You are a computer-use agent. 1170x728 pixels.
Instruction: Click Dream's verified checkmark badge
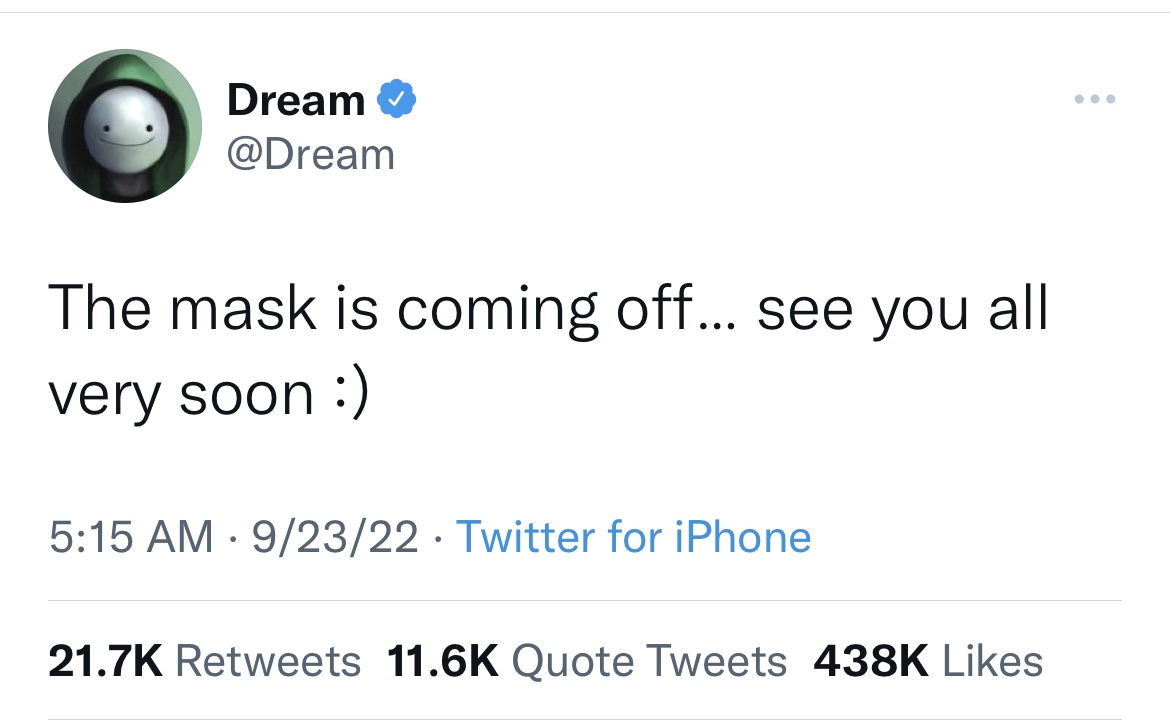click(398, 98)
